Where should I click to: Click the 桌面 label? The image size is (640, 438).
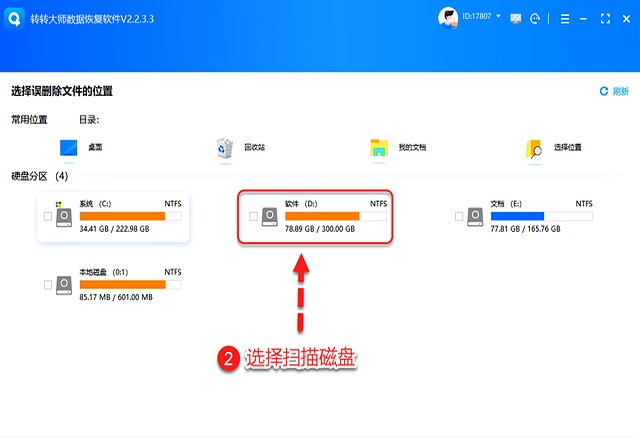95,147
